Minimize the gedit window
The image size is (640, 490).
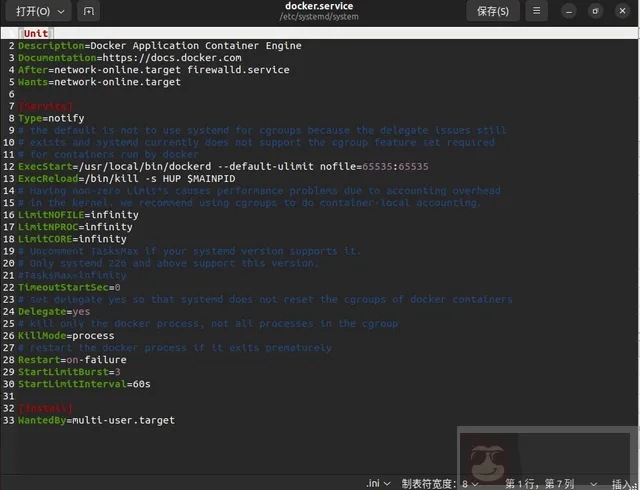570,12
